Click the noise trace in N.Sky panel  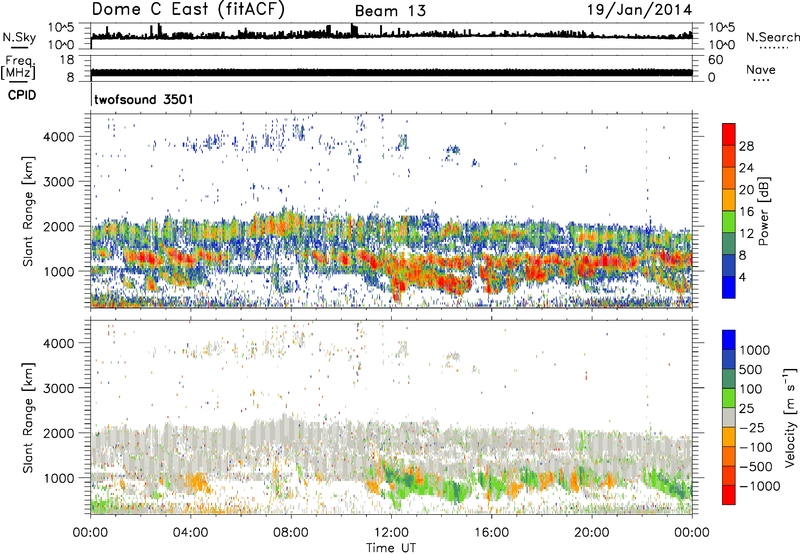click(391, 35)
